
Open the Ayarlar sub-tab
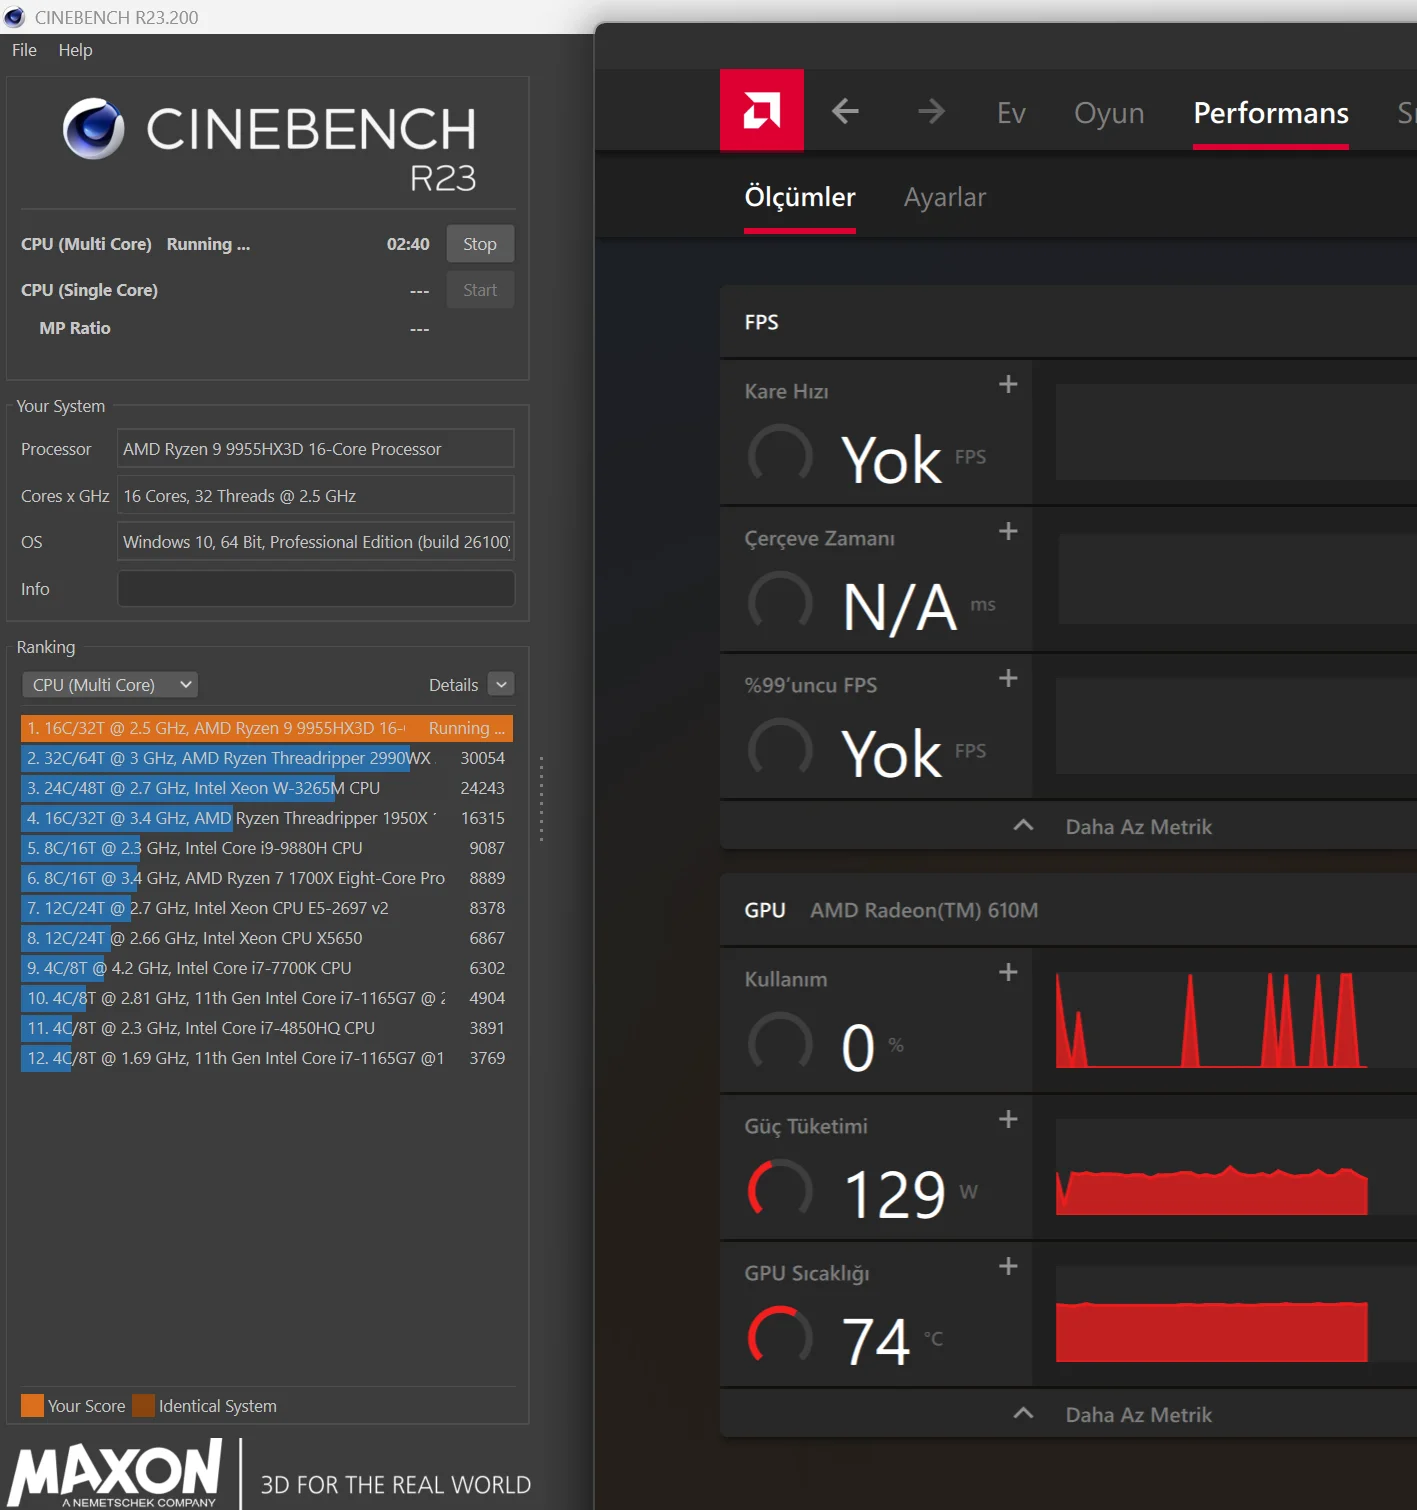pyautogui.click(x=945, y=197)
